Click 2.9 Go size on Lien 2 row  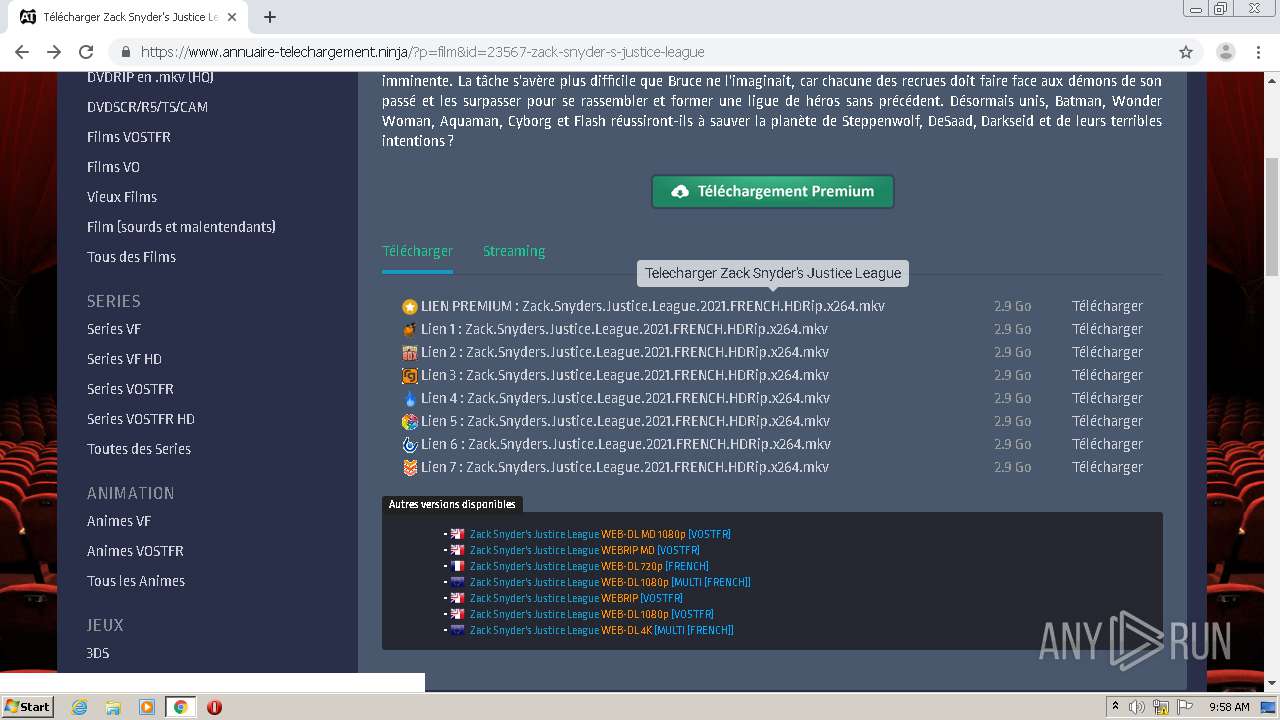(1012, 352)
